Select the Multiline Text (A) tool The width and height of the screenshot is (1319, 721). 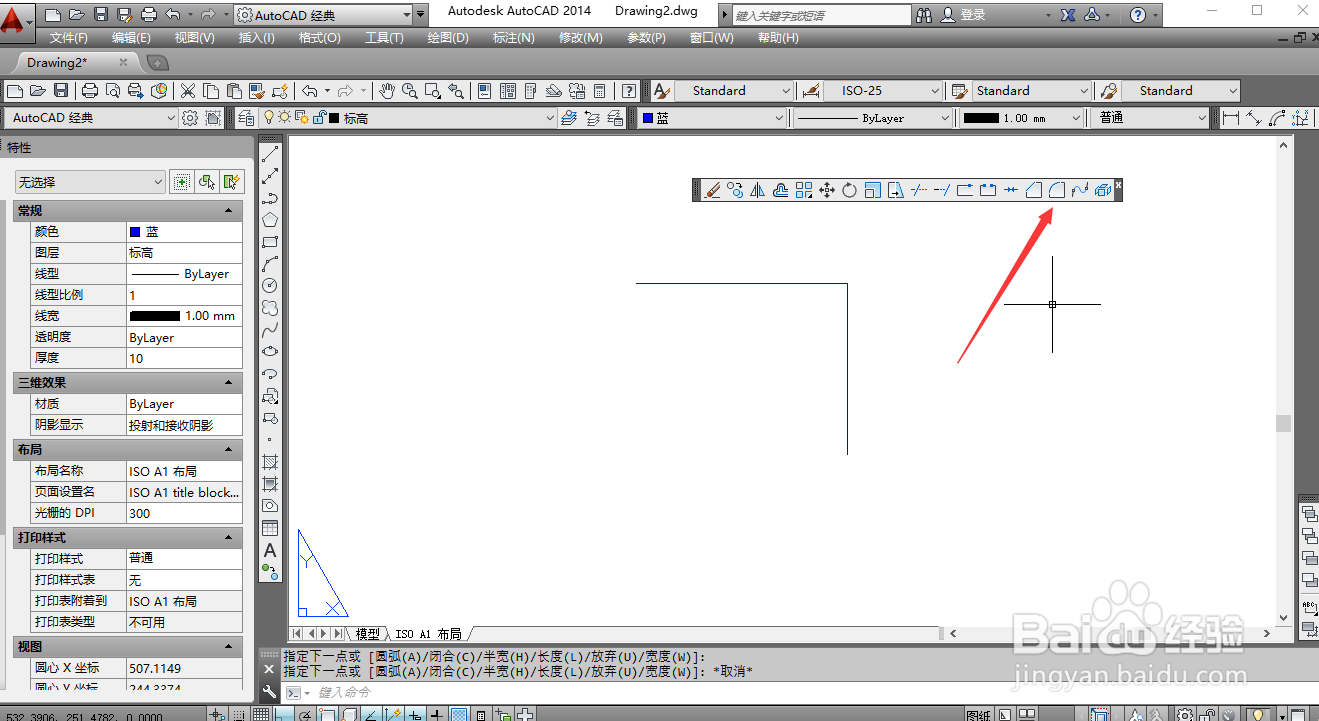coord(270,550)
